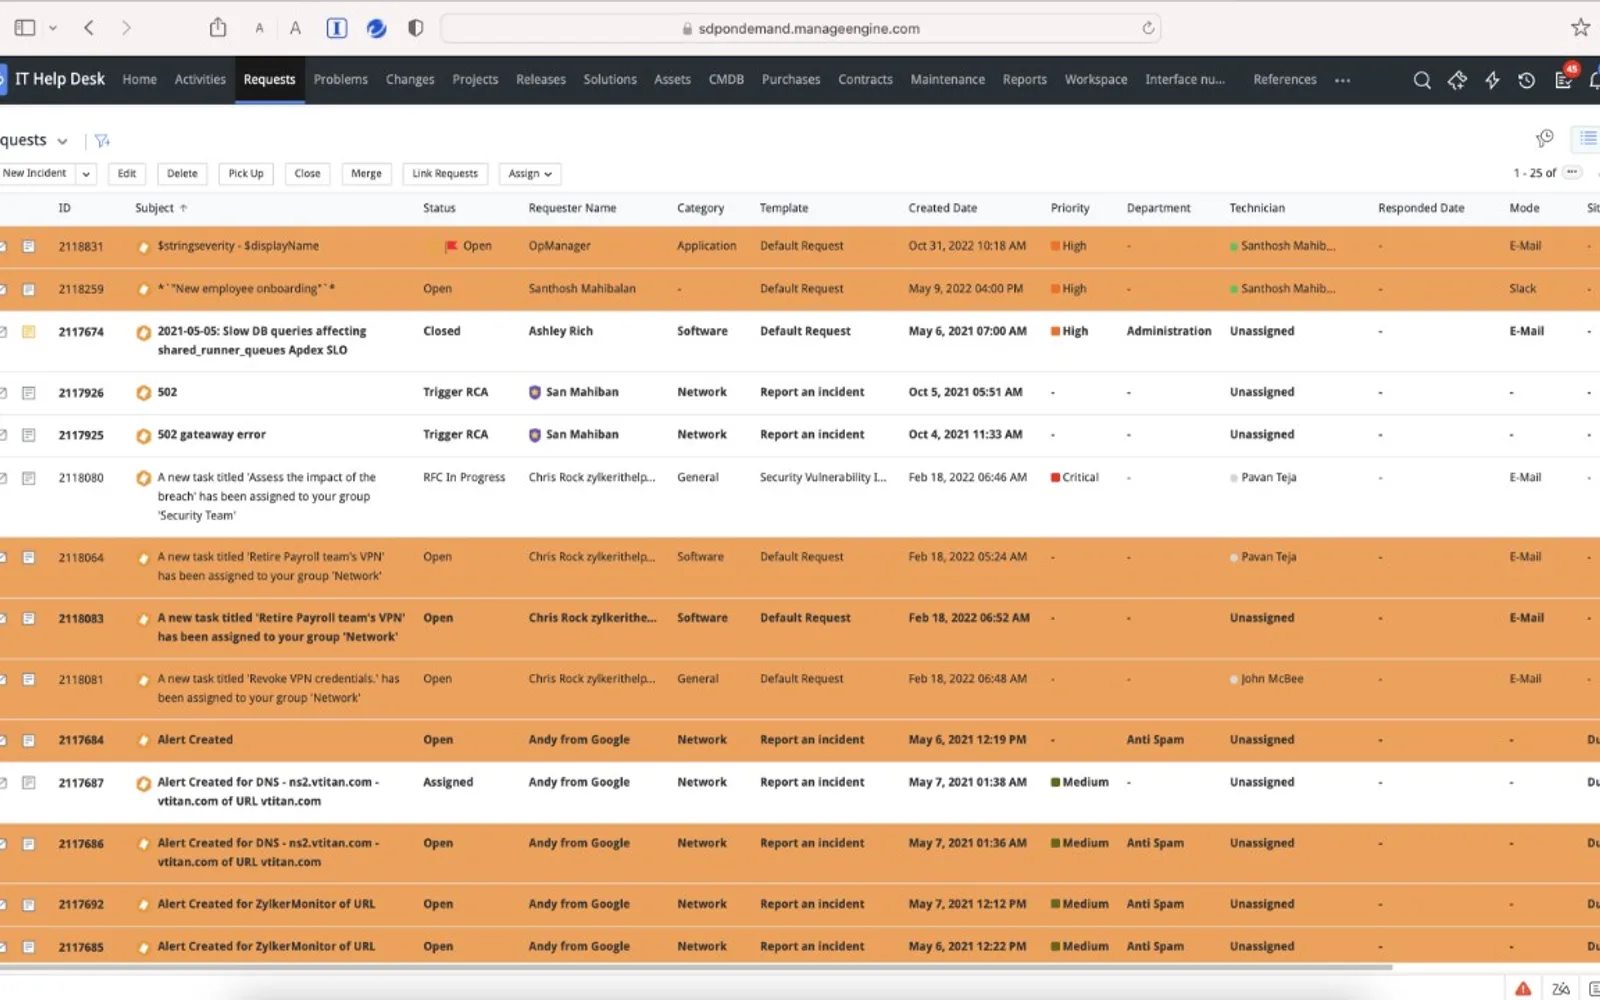Open the CMDB tab
1600x1000 pixels.
coord(726,80)
